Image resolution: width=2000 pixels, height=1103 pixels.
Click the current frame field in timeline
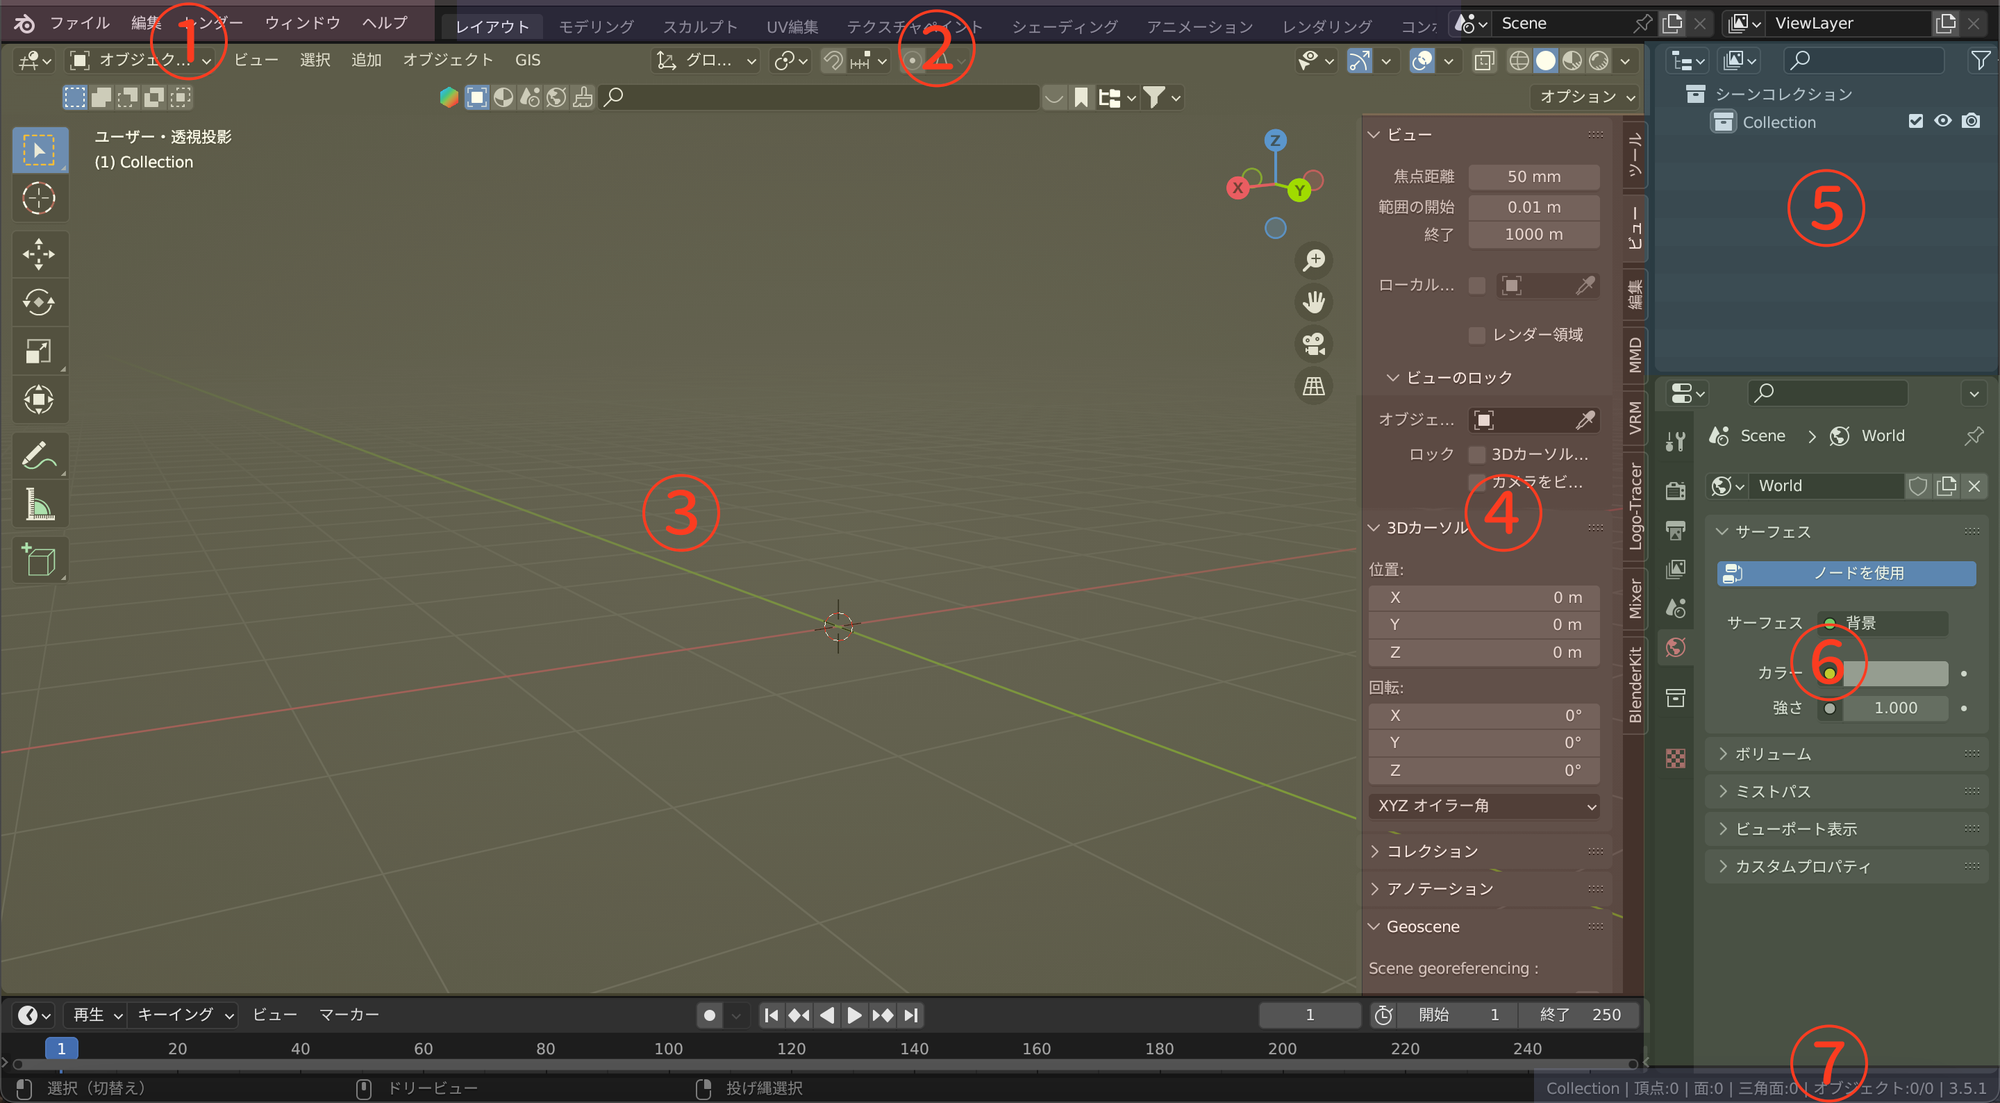[x=1310, y=1015]
